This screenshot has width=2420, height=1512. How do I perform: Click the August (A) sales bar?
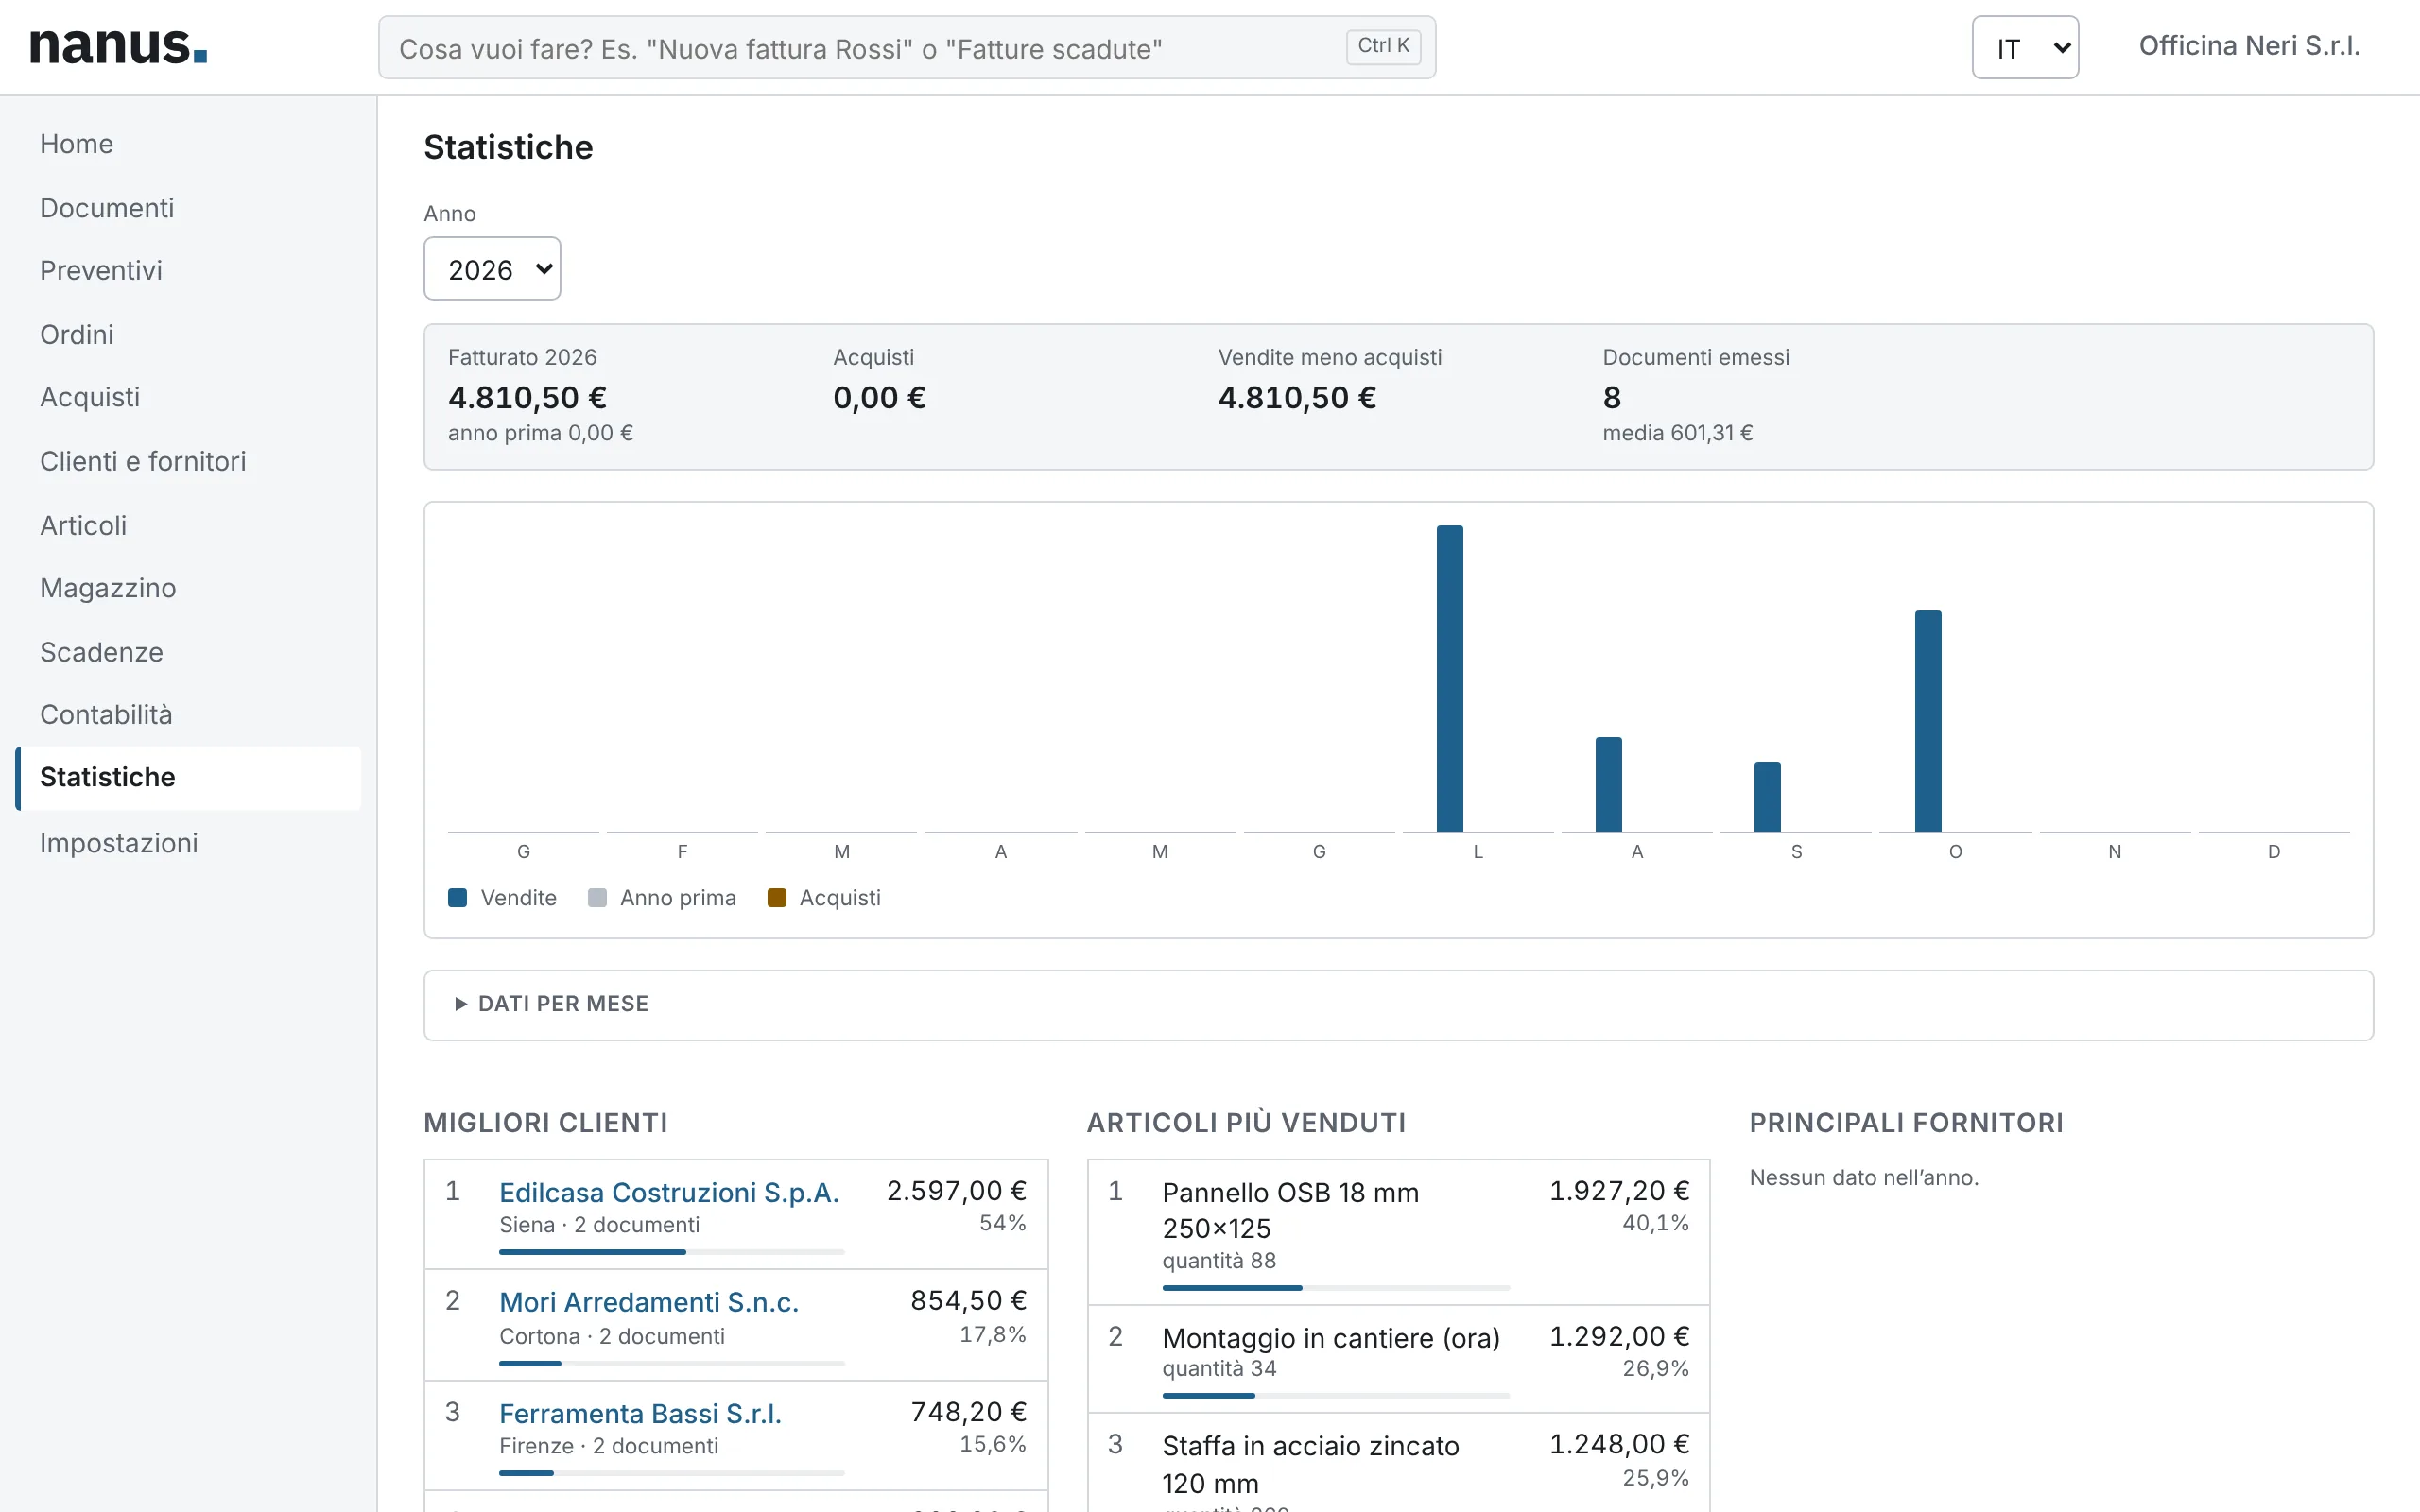1609,784
